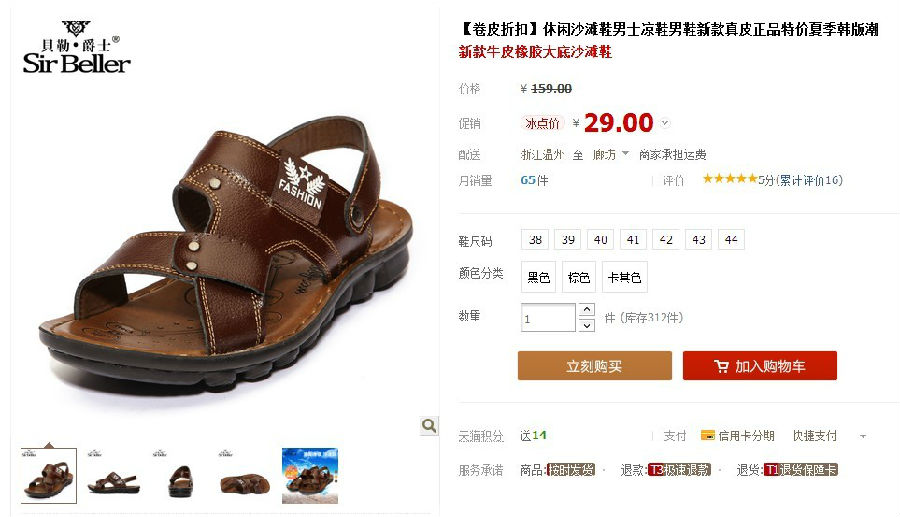The image size is (900, 517).
Task: Click the five-star rating icons
Action: tap(730, 179)
